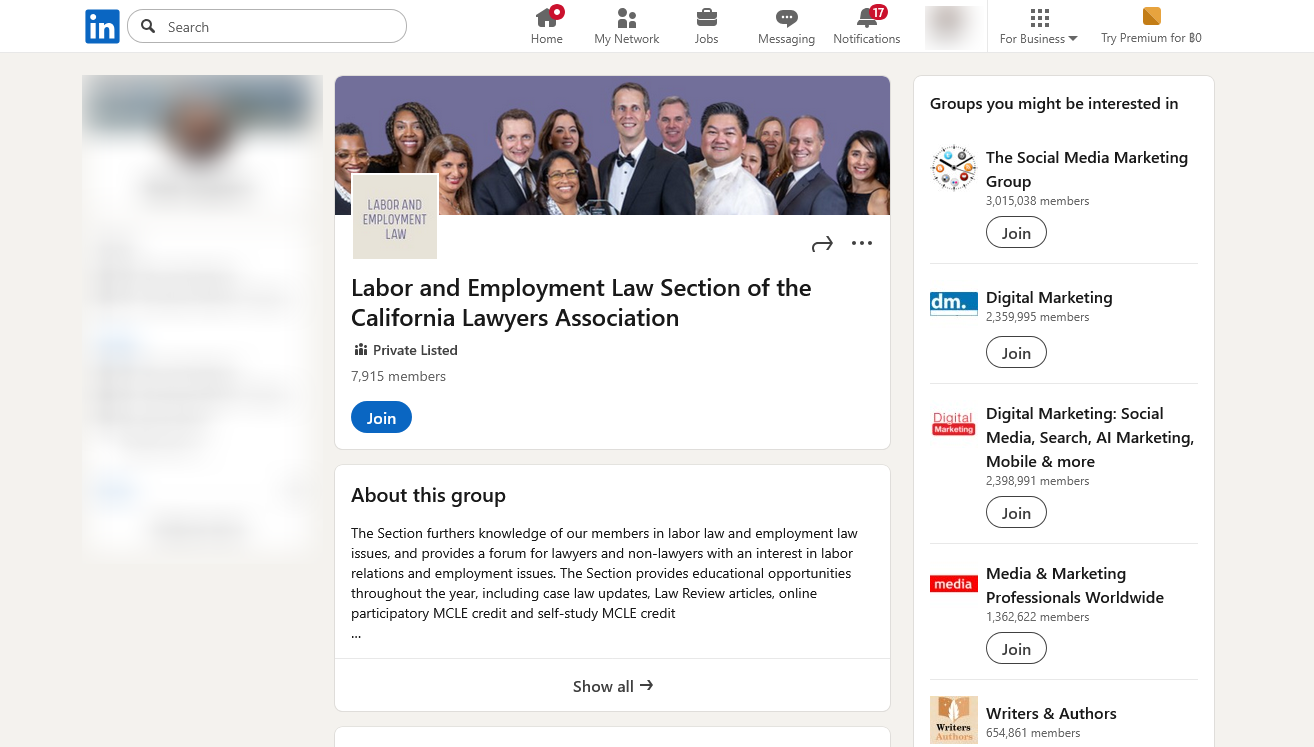Click the LinkedIn logo icon
The height and width of the screenshot is (747, 1314).
point(102,27)
